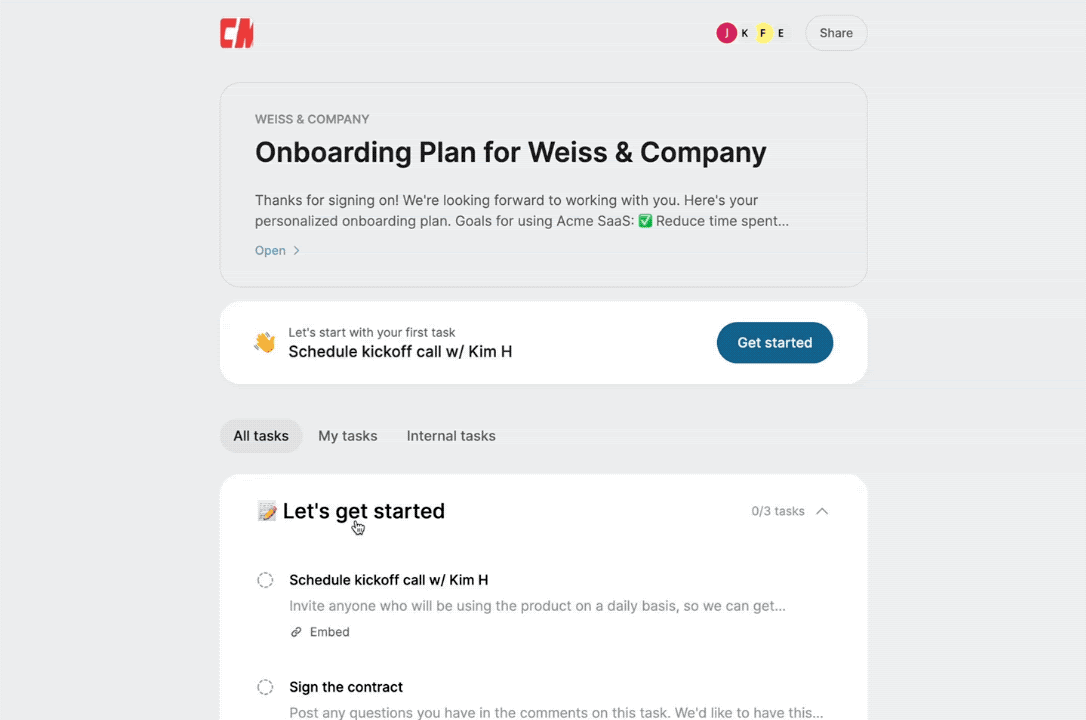Click the 0/3 tasks progress indicator
Viewport: 1086px width, 720px height.
point(778,511)
